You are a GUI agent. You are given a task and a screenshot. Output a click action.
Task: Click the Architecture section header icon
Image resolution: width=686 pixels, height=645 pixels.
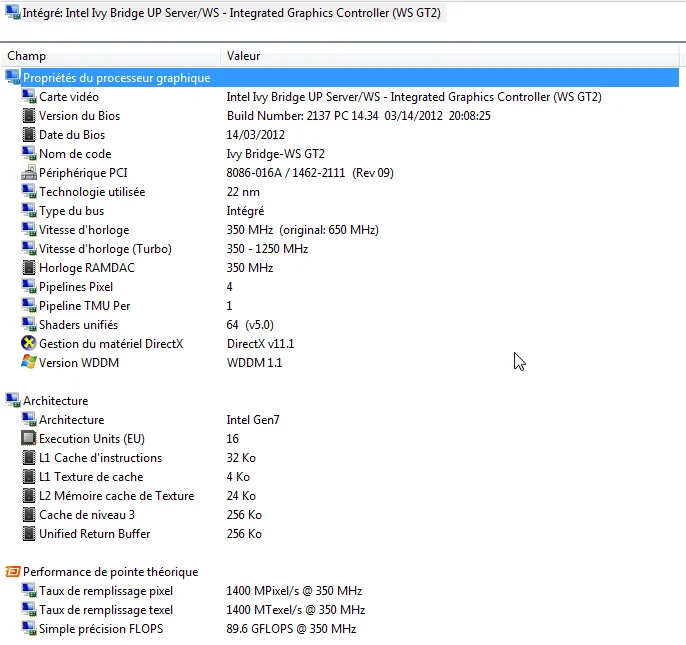(13, 400)
